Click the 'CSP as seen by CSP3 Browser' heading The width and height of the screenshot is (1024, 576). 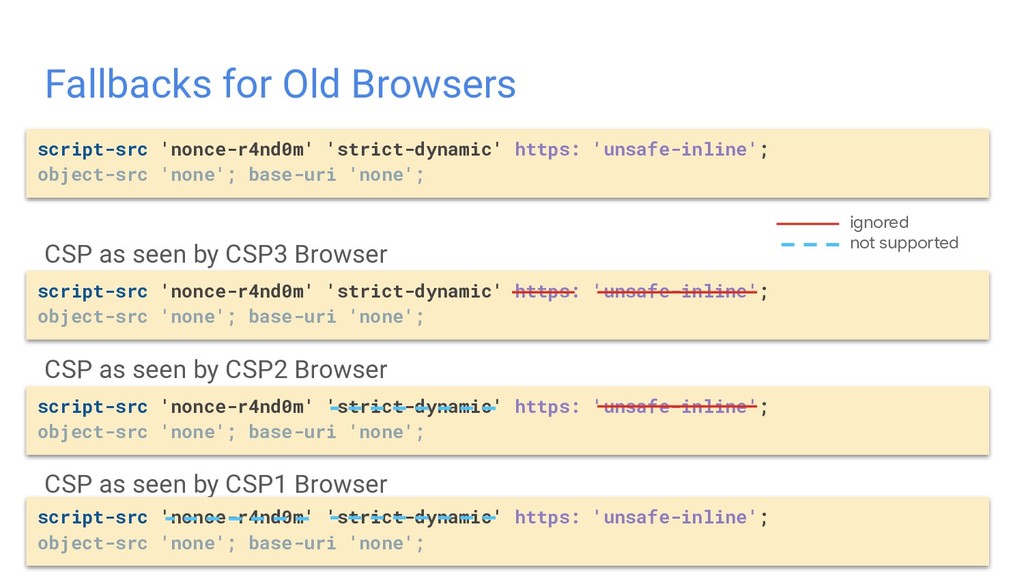pyautogui.click(x=216, y=254)
